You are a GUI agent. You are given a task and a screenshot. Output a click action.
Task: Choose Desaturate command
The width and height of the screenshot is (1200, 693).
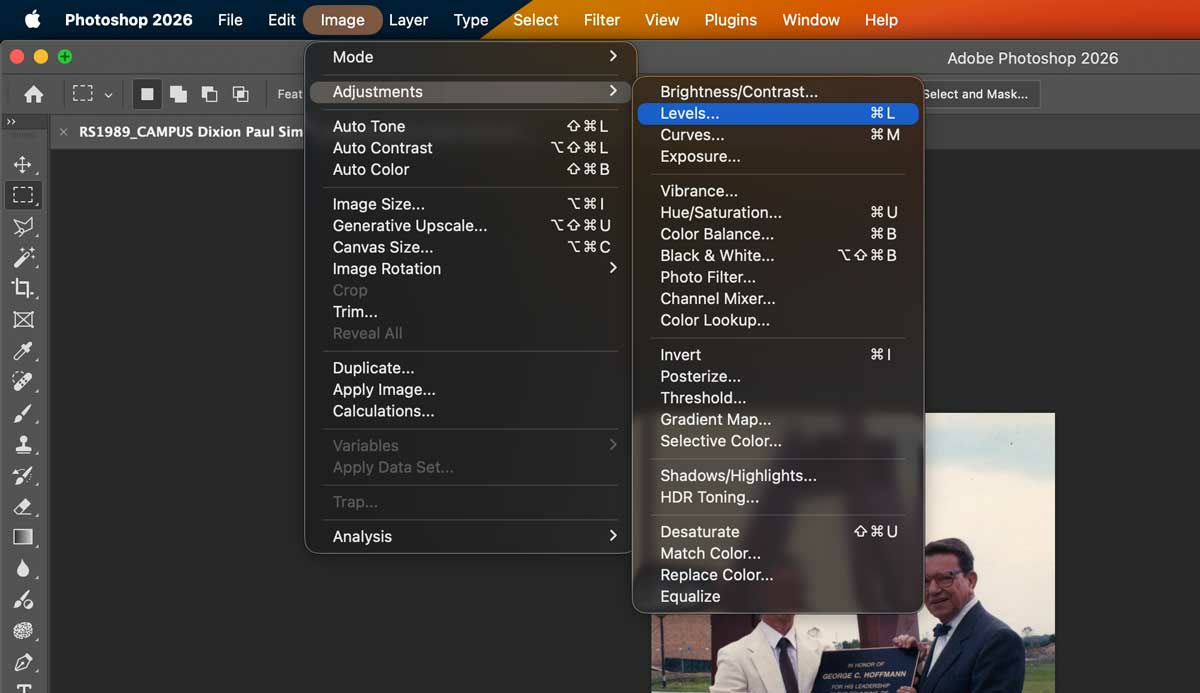click(777, 531)
